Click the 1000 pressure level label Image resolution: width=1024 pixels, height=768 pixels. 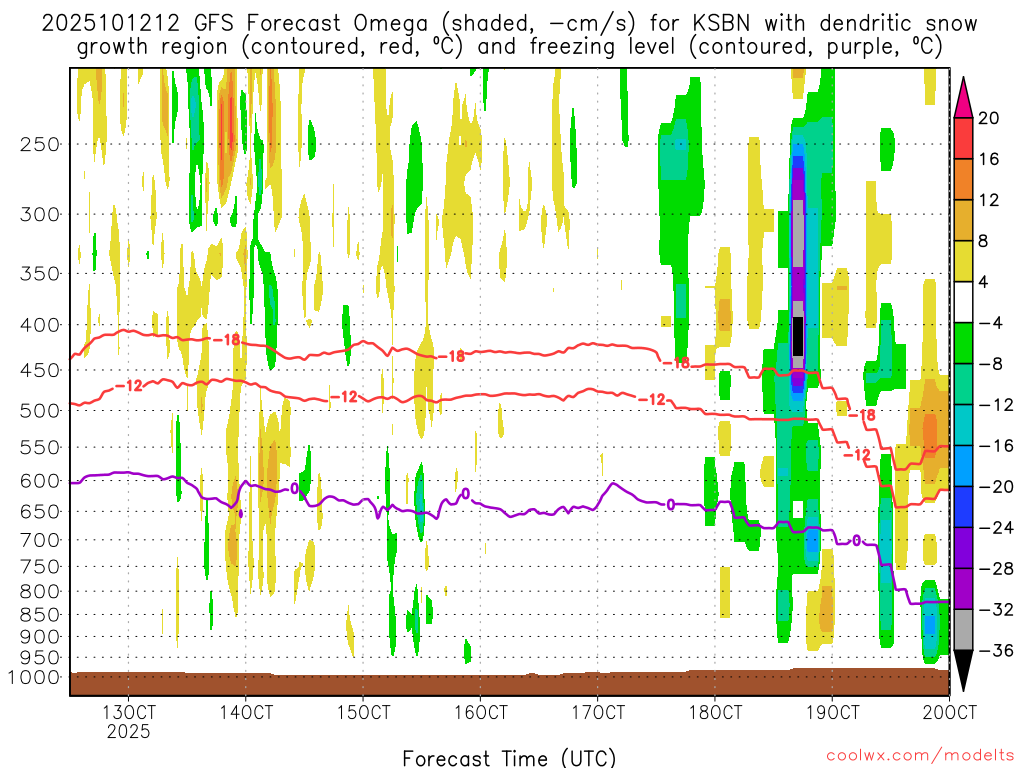coord(34,678)
